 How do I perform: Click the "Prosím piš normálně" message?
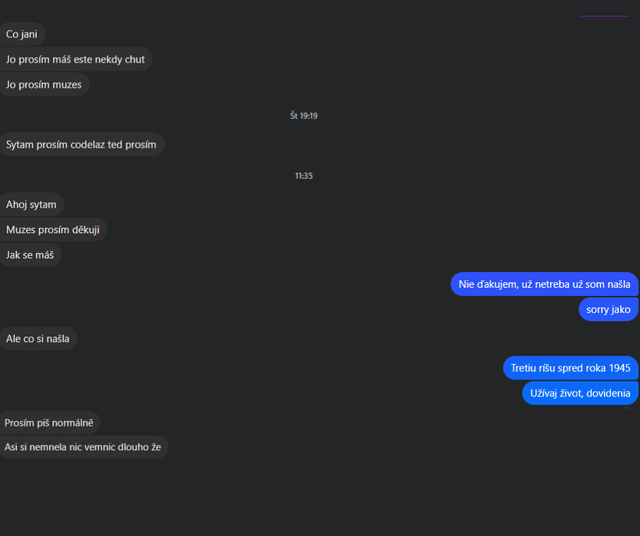click(x=49, y=423)
